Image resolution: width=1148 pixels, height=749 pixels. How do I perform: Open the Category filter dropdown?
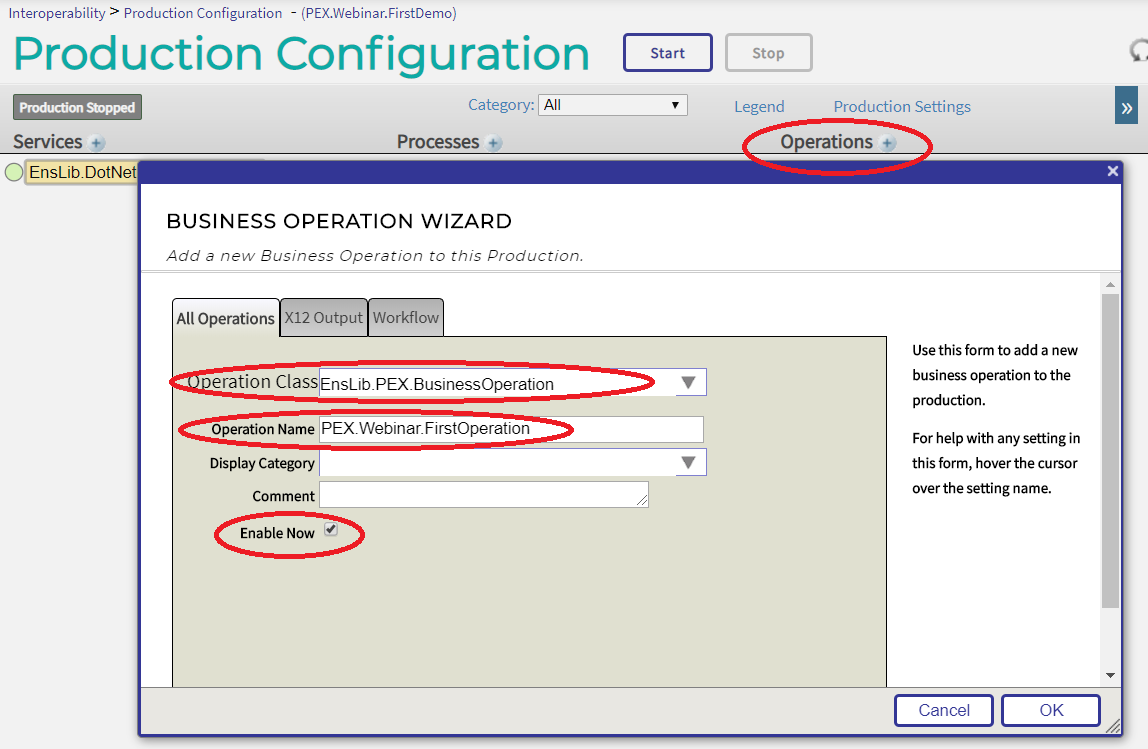click(x=612, y=105)
